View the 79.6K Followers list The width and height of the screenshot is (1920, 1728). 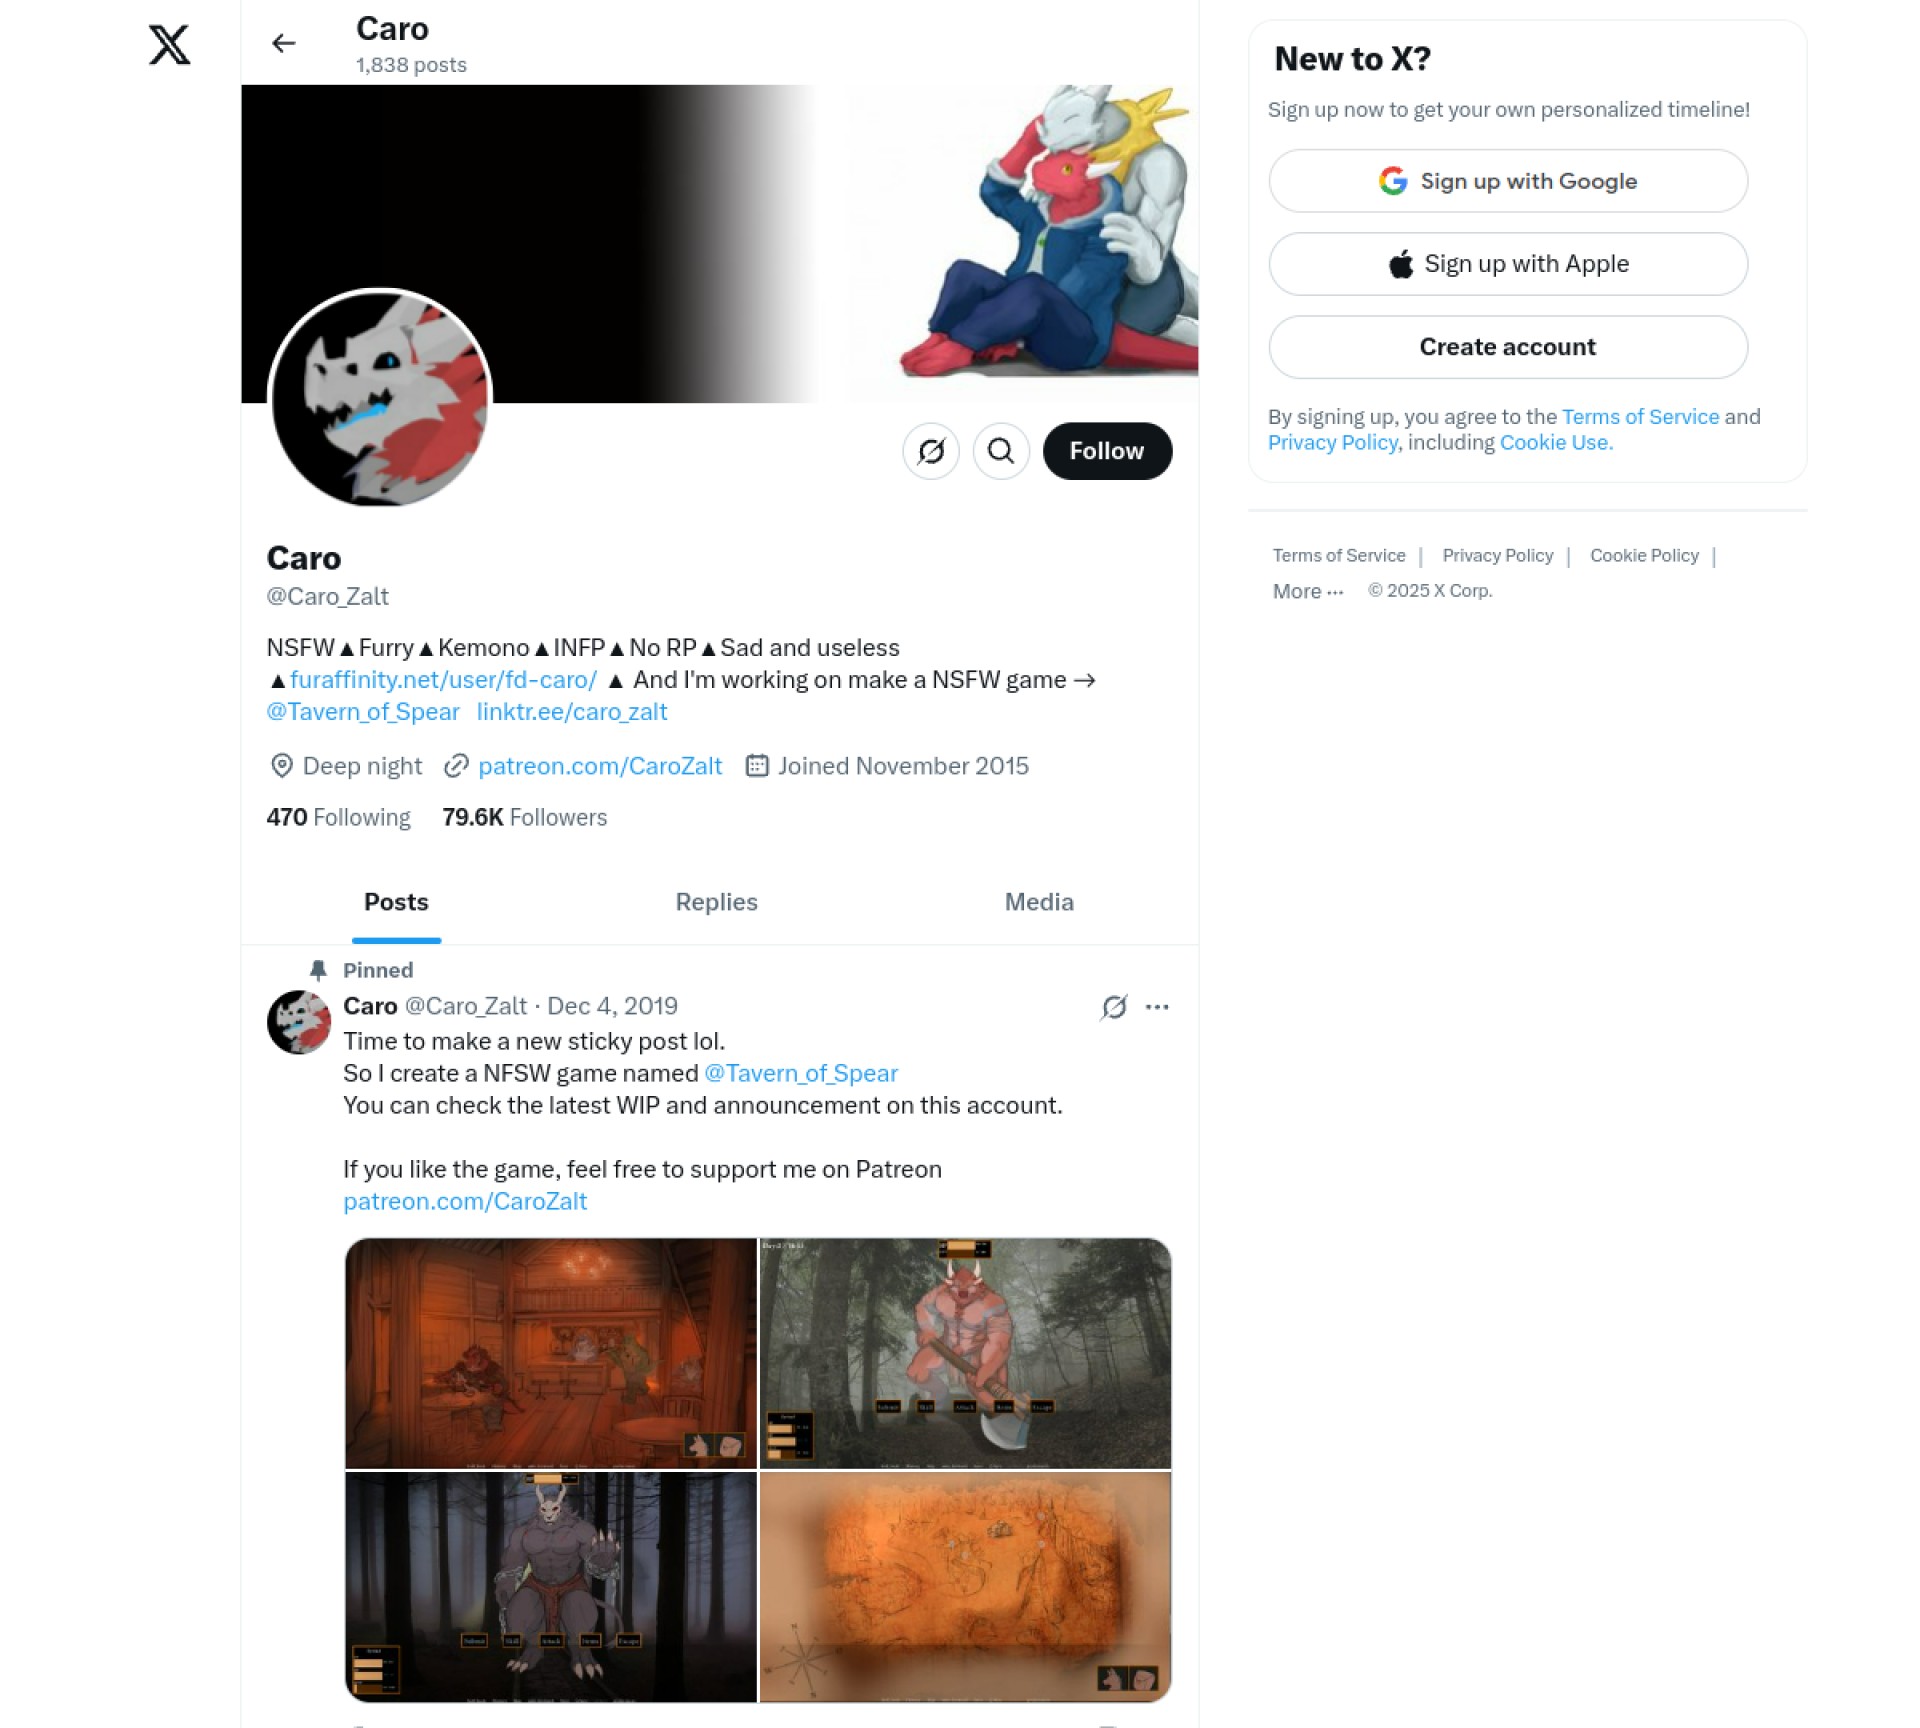(524, 817)
